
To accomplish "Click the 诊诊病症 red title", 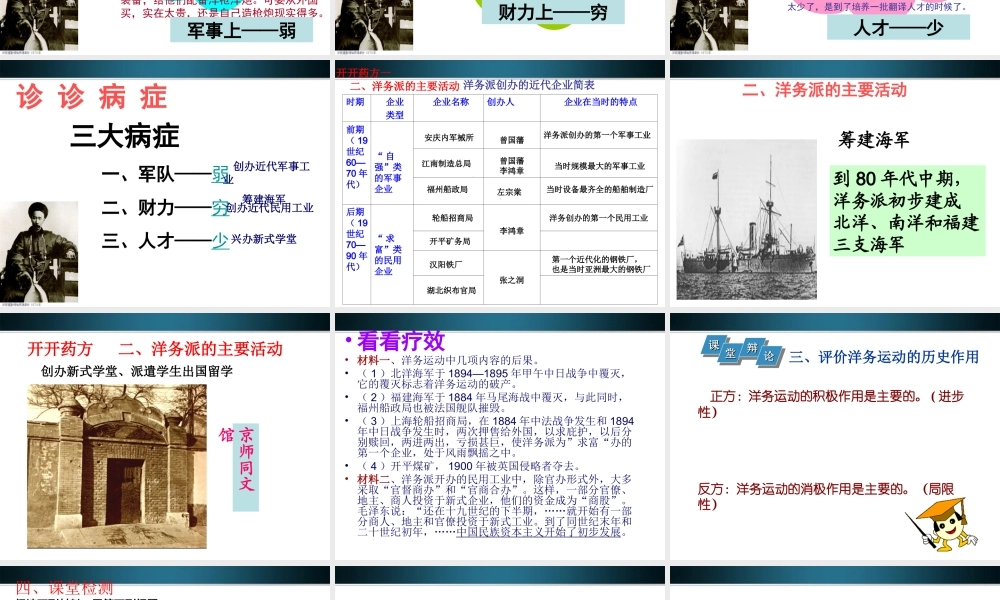I will click(92, 97).
